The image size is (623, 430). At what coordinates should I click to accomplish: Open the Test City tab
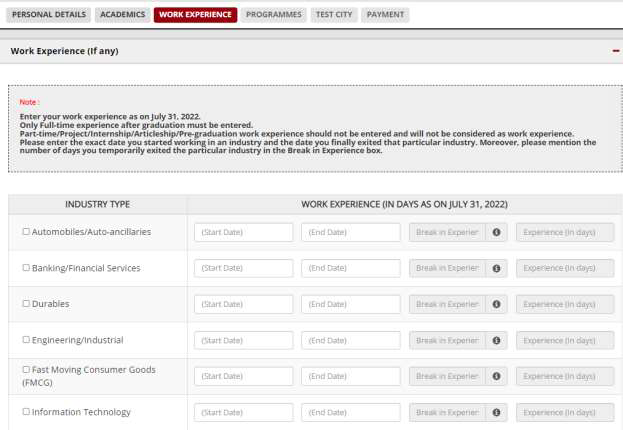coord(334,15)
